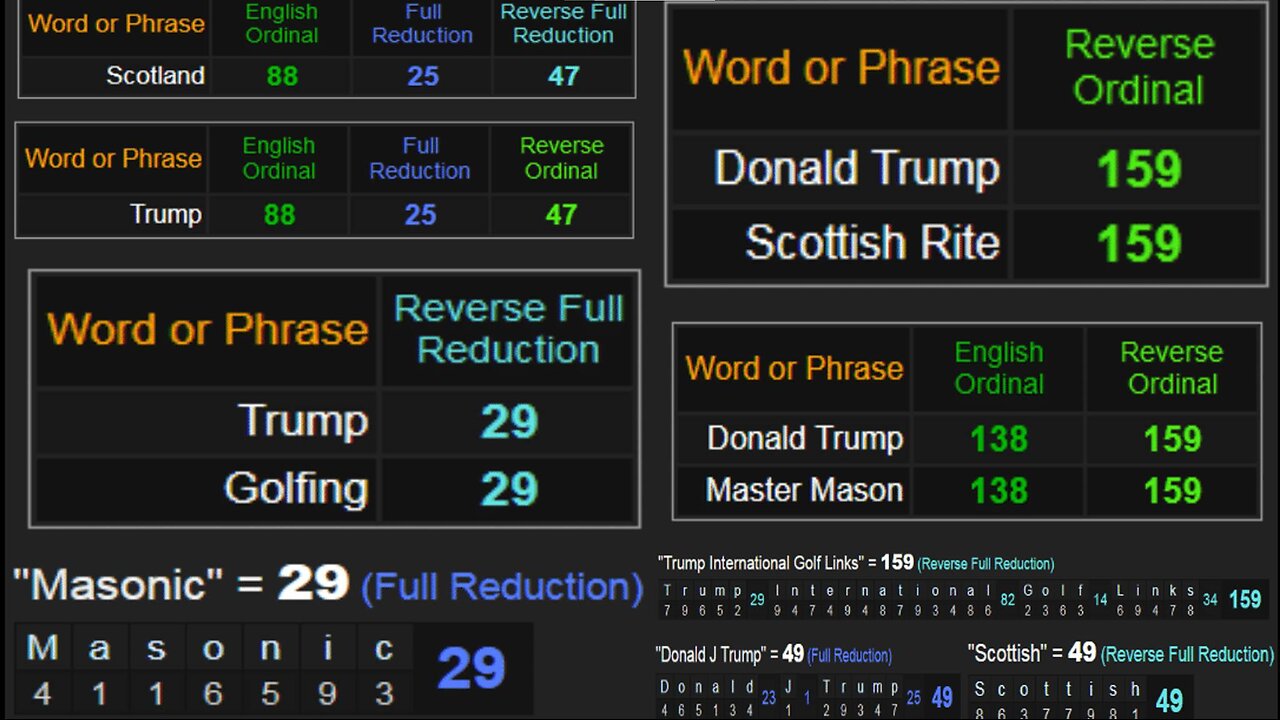
Task: Click English Ordinal header in the Scotland table
Action: [x=281, y=24]
